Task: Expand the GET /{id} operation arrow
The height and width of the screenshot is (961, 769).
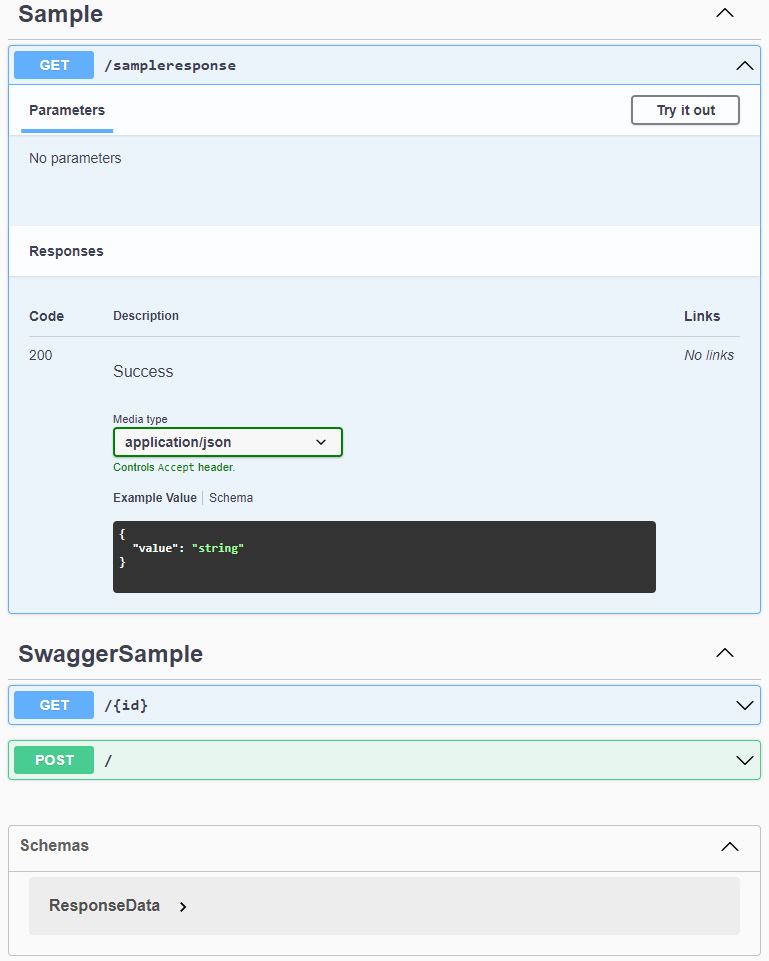Action: coord(744,705)
